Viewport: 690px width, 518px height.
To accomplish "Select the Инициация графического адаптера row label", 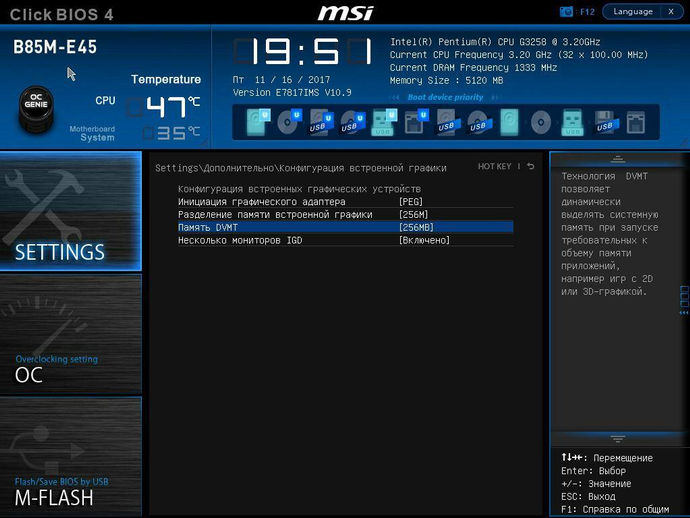I will coord(261,202).
